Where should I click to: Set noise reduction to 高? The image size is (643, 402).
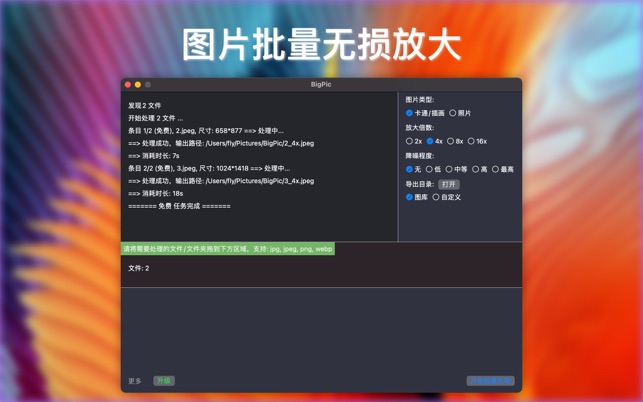point(475,169)
